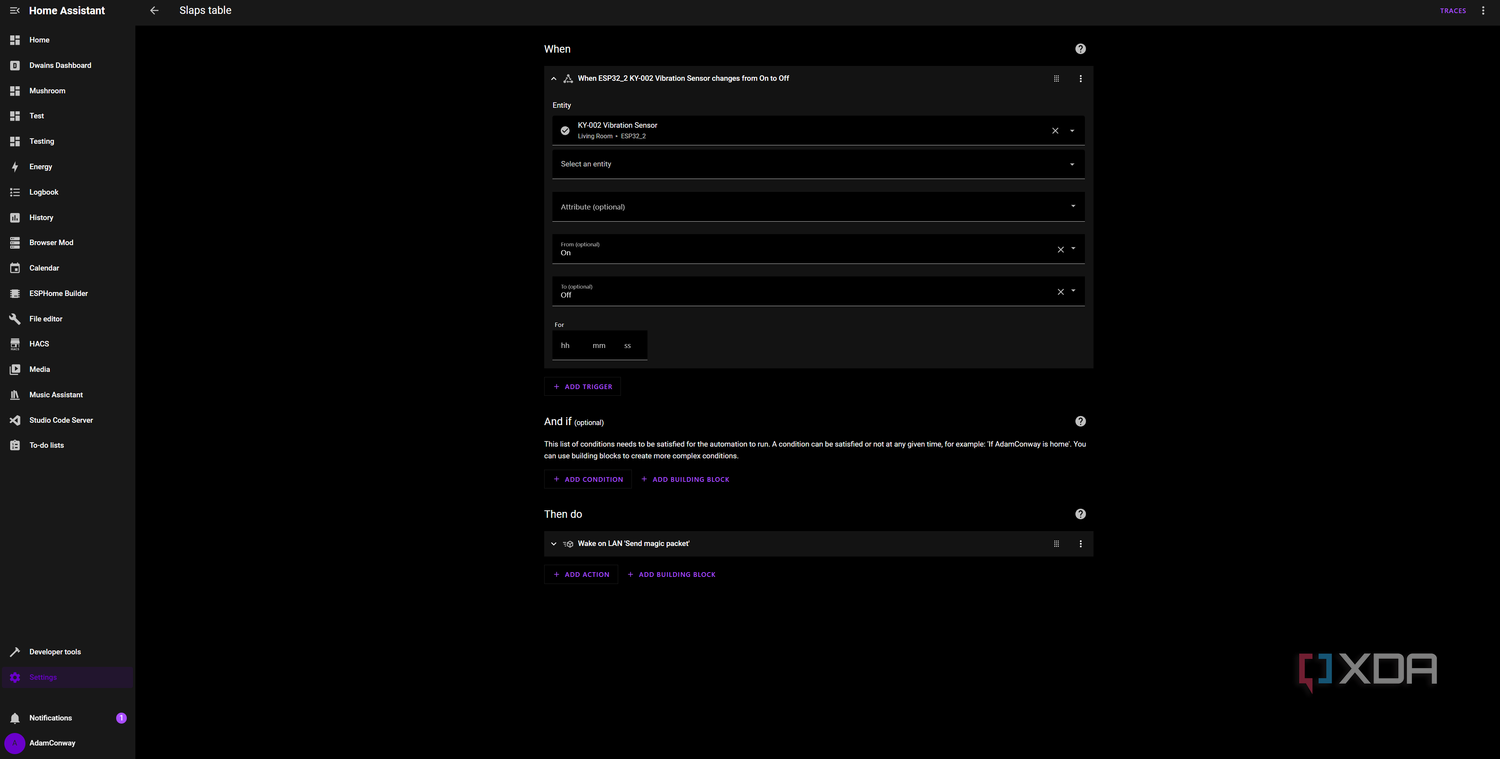The width and height of the screenshot is (1500, 759).
Task: Click the Add Trigger button
Action: coord(583,387)
